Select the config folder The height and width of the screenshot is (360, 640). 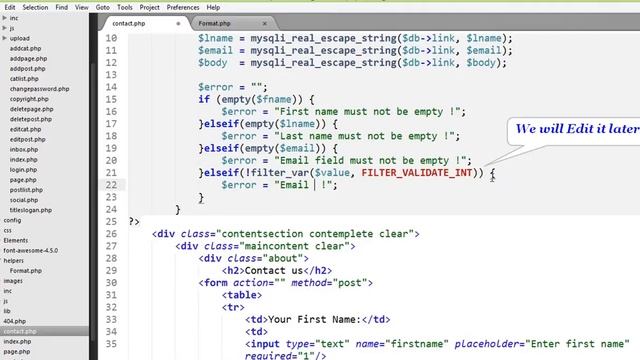pos(12,220)
